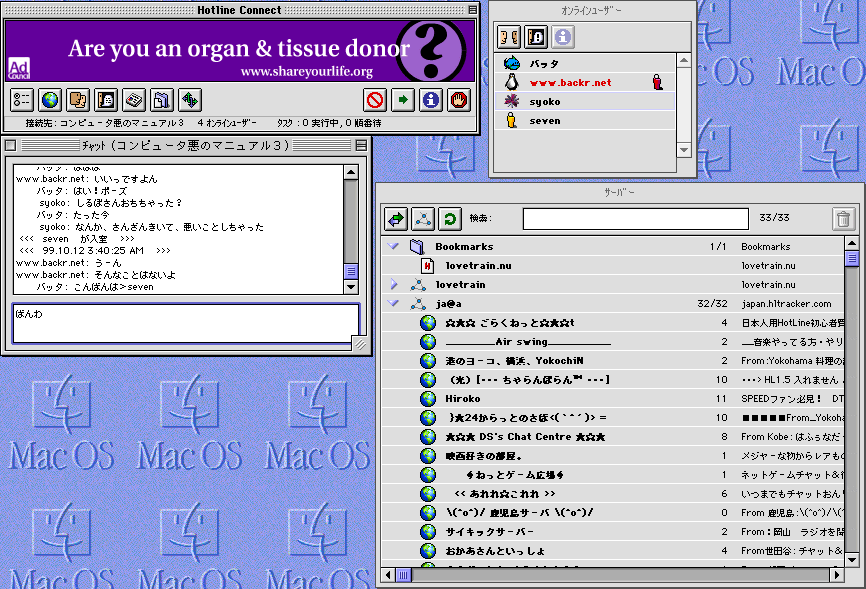Expand the lovetrain tracker entry
This screenshot has height=589, width=866.
click(393, 285)
